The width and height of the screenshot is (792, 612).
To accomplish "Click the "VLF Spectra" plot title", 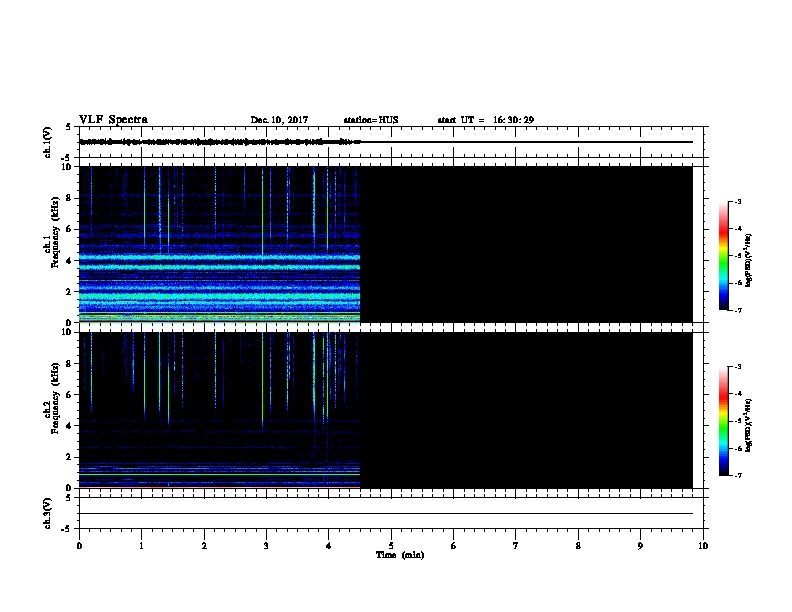I will tap(113, 120).
